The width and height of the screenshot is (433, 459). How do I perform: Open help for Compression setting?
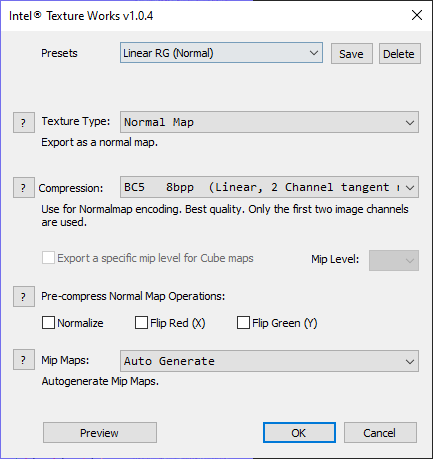click(x=24, y=188)
